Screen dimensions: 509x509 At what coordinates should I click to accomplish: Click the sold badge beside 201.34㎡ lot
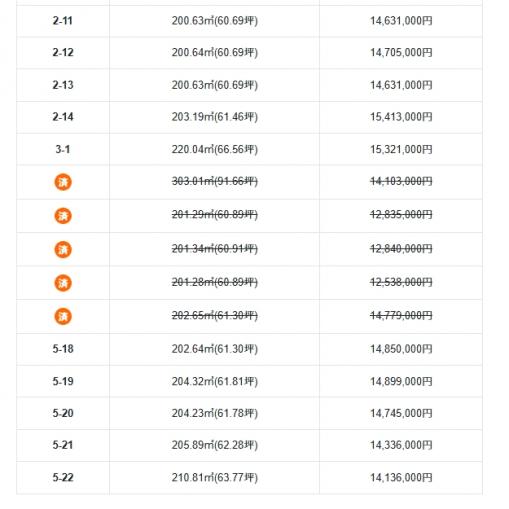point(63,249)
